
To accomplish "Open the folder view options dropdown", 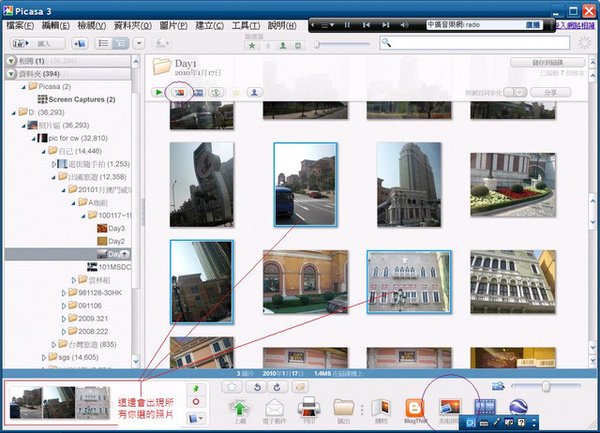I will 139,43.
